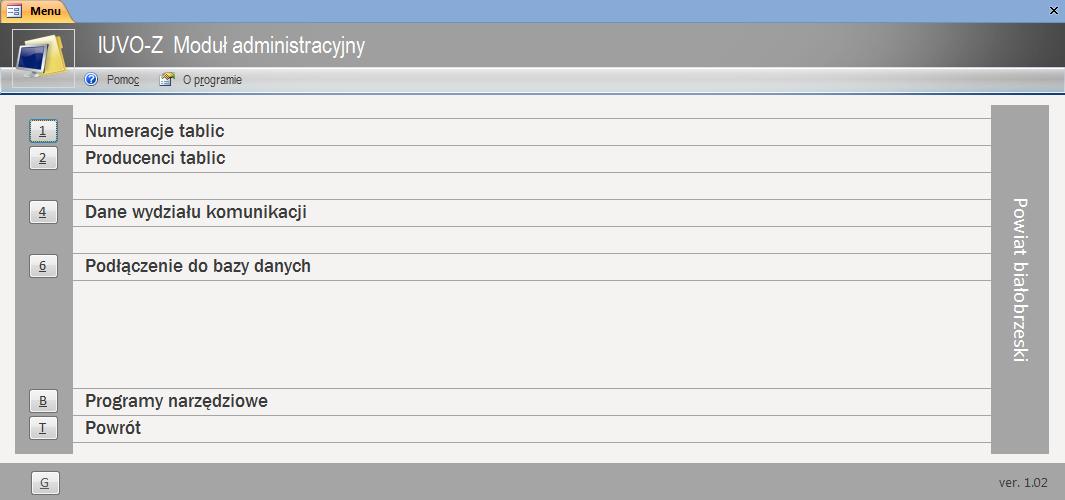
Task: Click the vertical Powiat białobrzeski label
Action: (x=1020, y=279)
